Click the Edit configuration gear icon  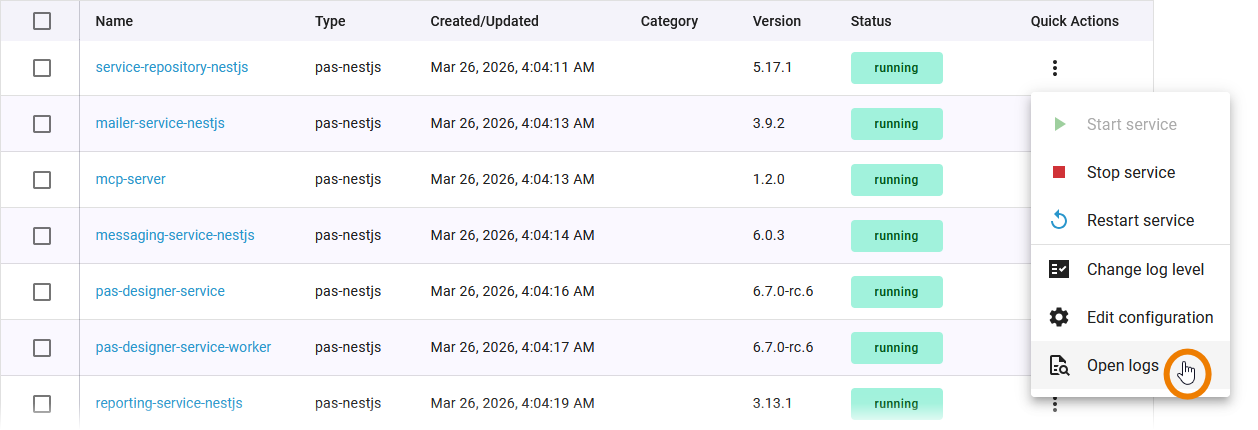tap(1059, 317)
